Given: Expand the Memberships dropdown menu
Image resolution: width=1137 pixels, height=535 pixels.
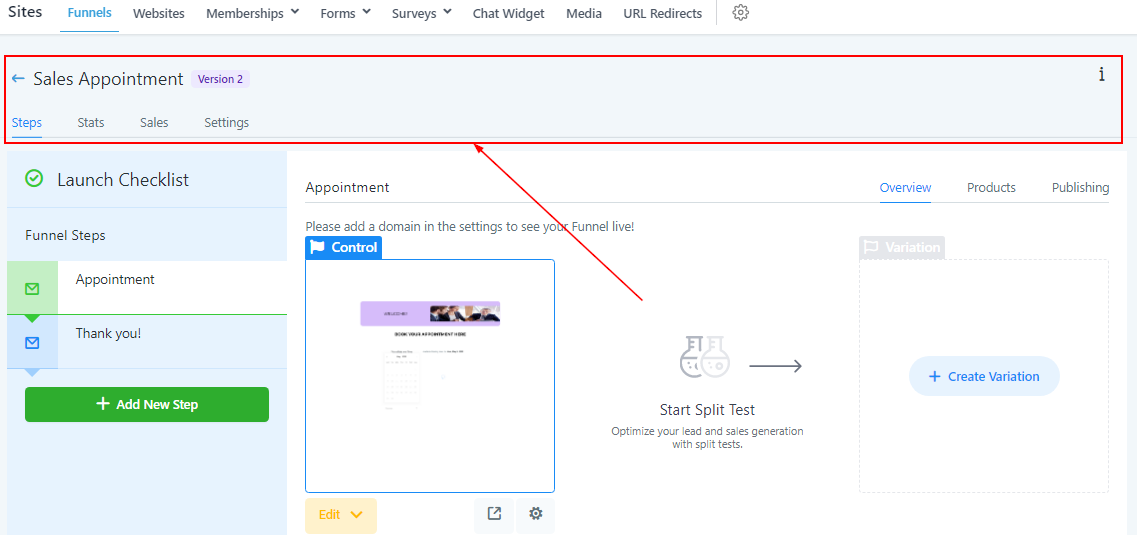Looking at the screenshot, I should tap(253, 14).
